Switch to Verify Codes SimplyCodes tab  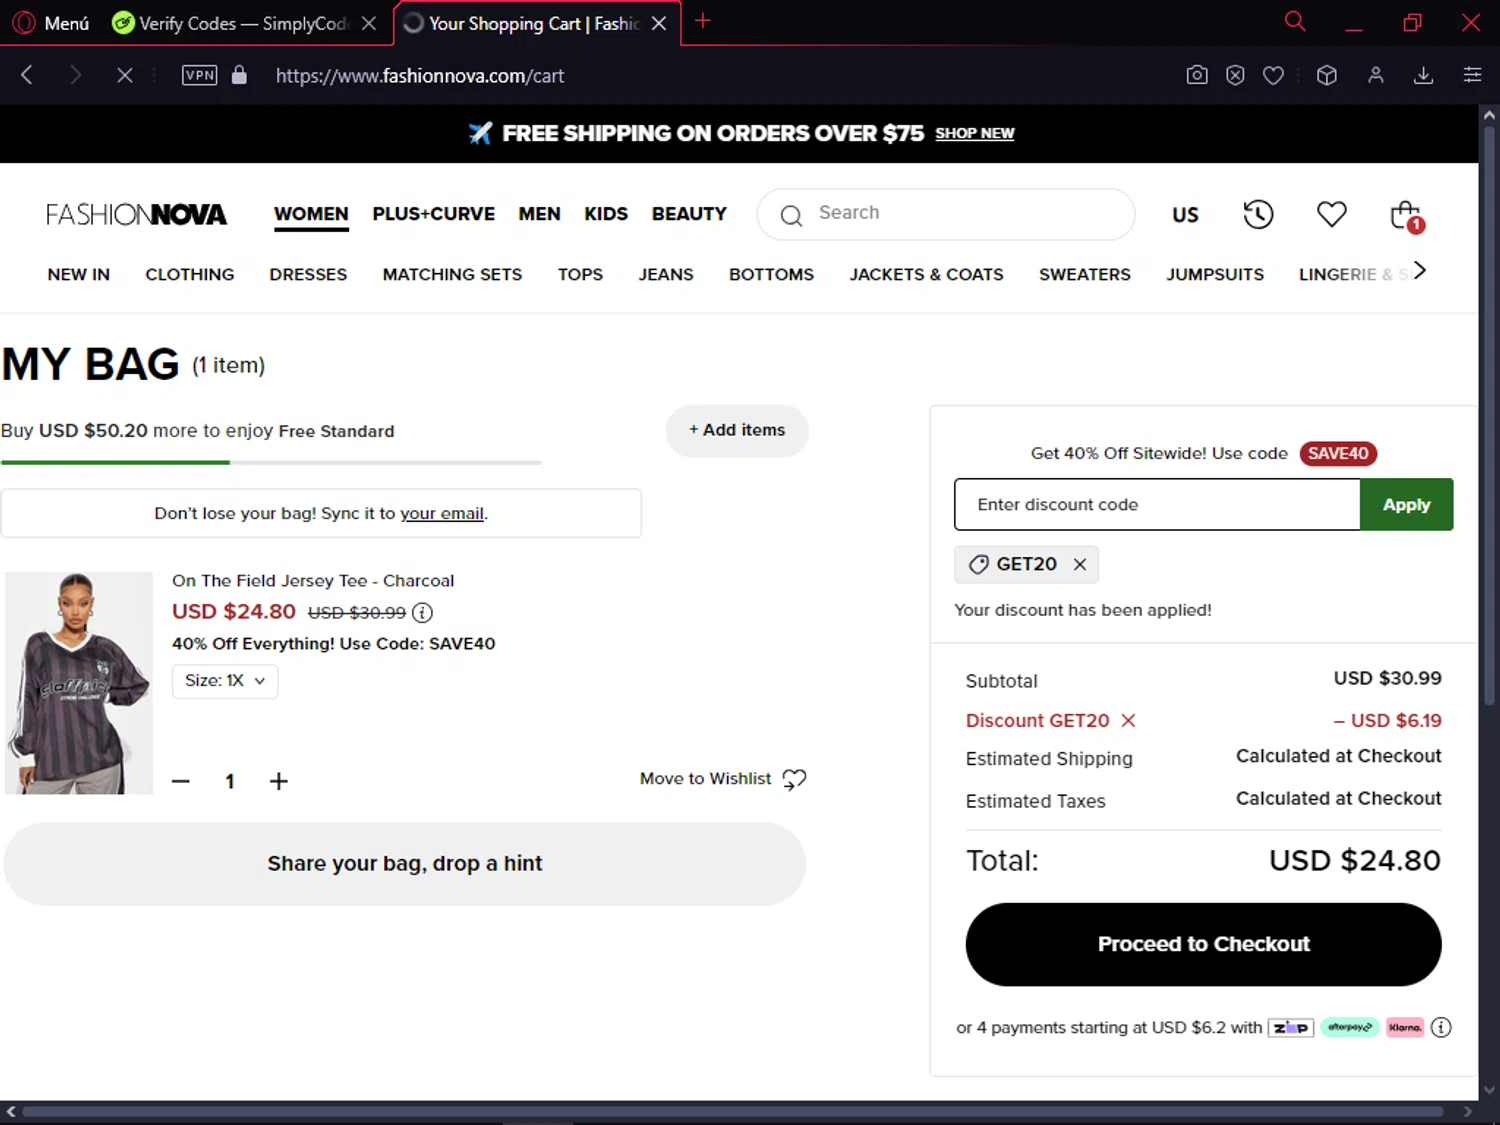pyautogui.click(x=230, y=23)
